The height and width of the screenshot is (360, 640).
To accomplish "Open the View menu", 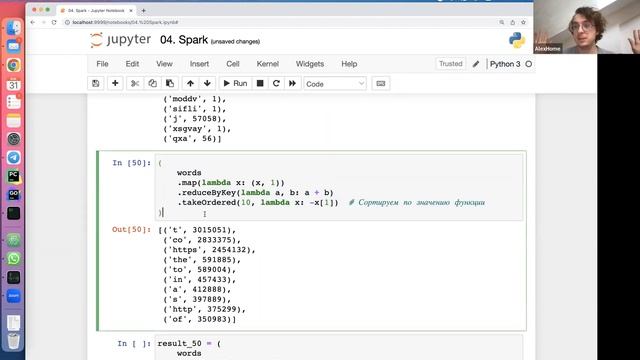I will click(164, 64).
